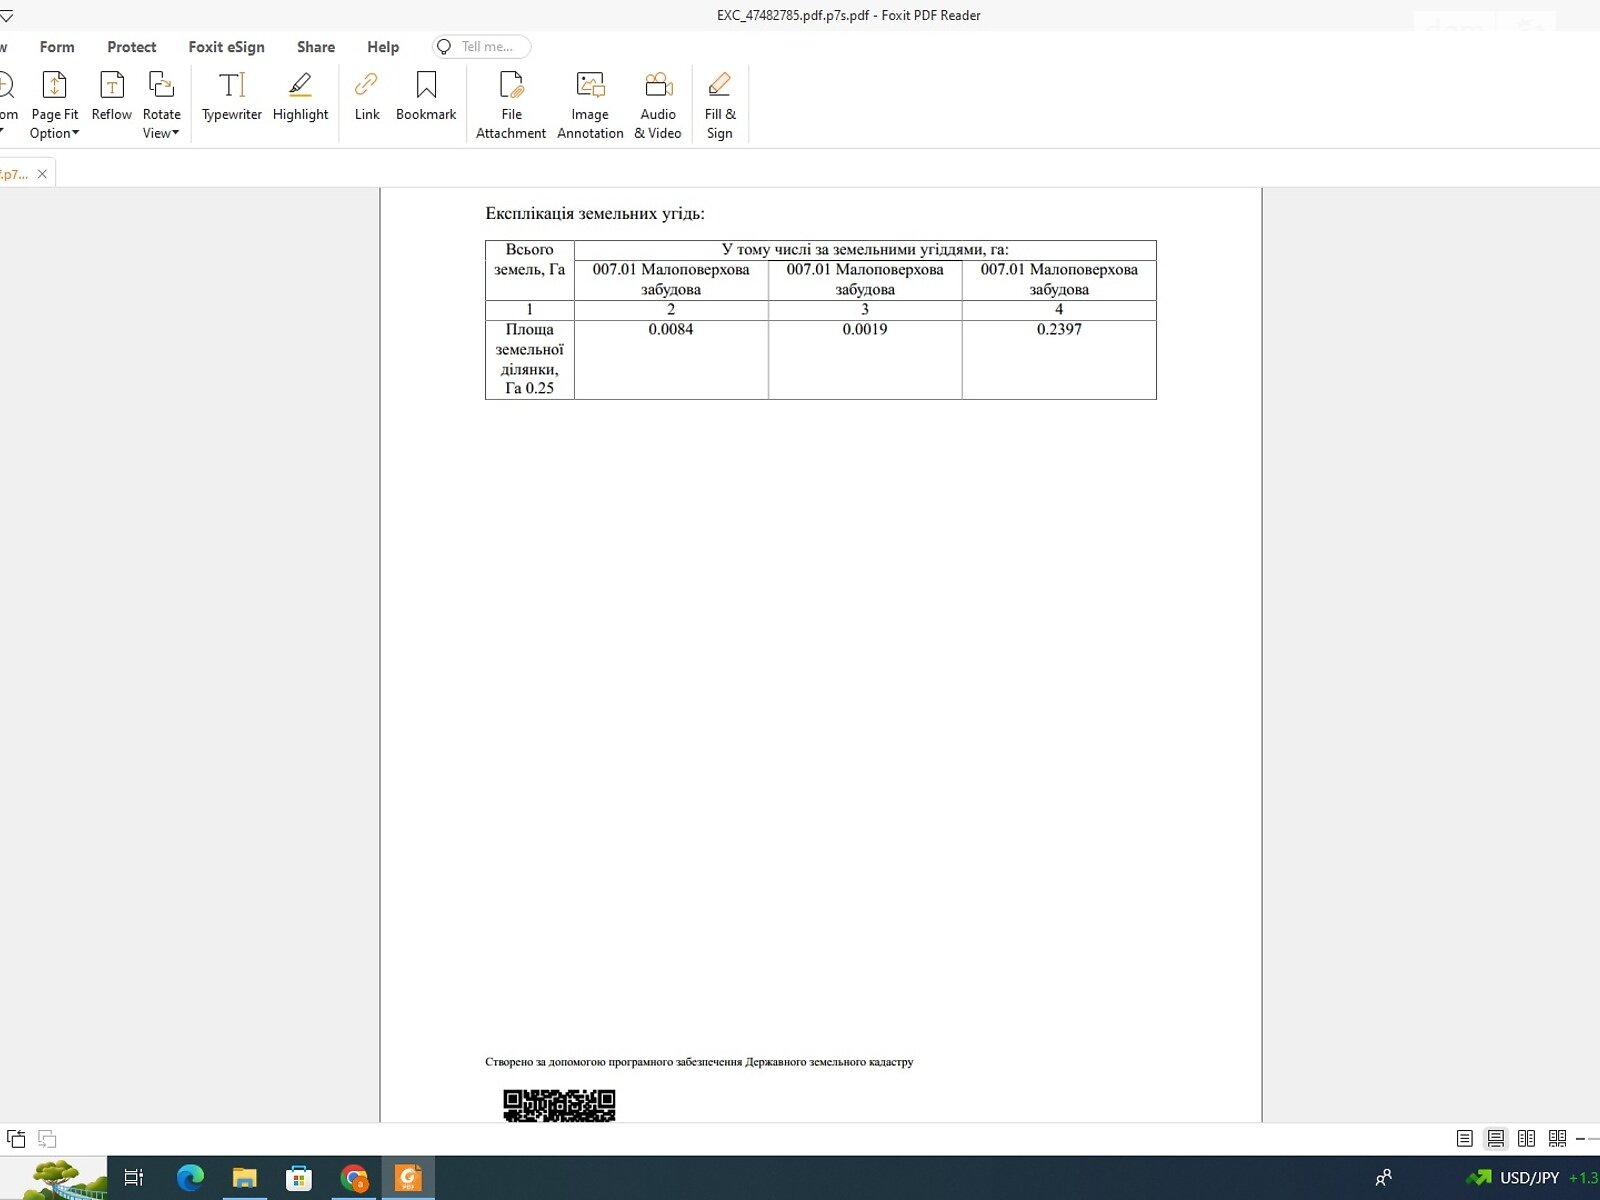
Task: Open quick access toolbar dropdown arrow
Action: click(x=6, y=16)
